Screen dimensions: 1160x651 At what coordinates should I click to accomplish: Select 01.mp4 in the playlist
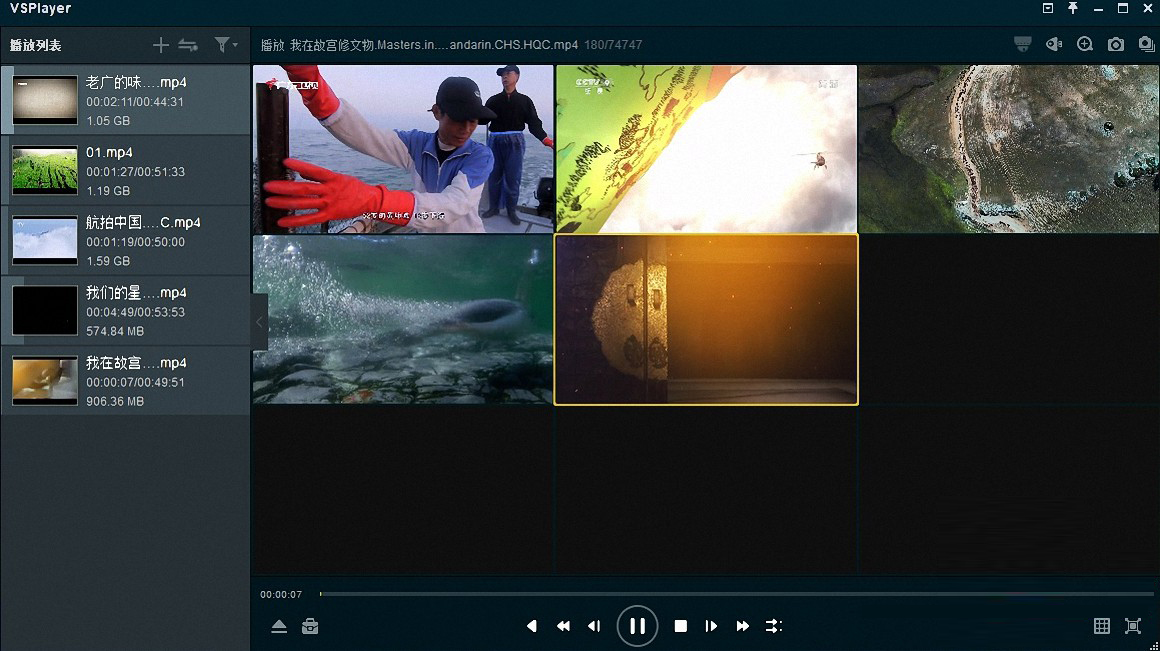[x=126, y=170]
